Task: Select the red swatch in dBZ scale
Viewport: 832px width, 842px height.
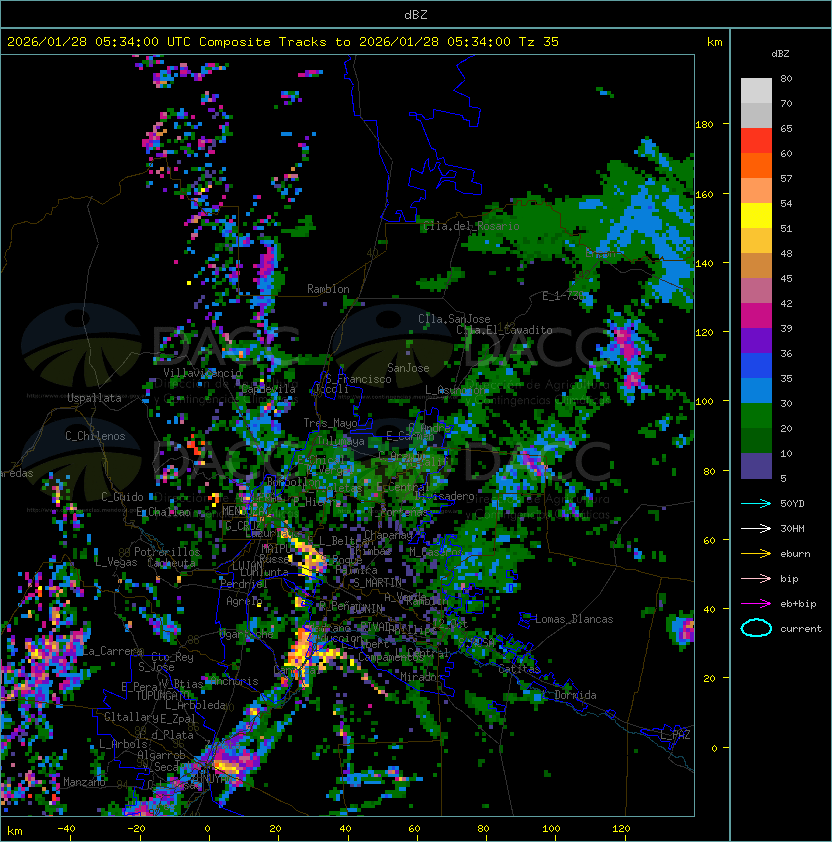Action: pyautogui.click(x=756, y=141)
